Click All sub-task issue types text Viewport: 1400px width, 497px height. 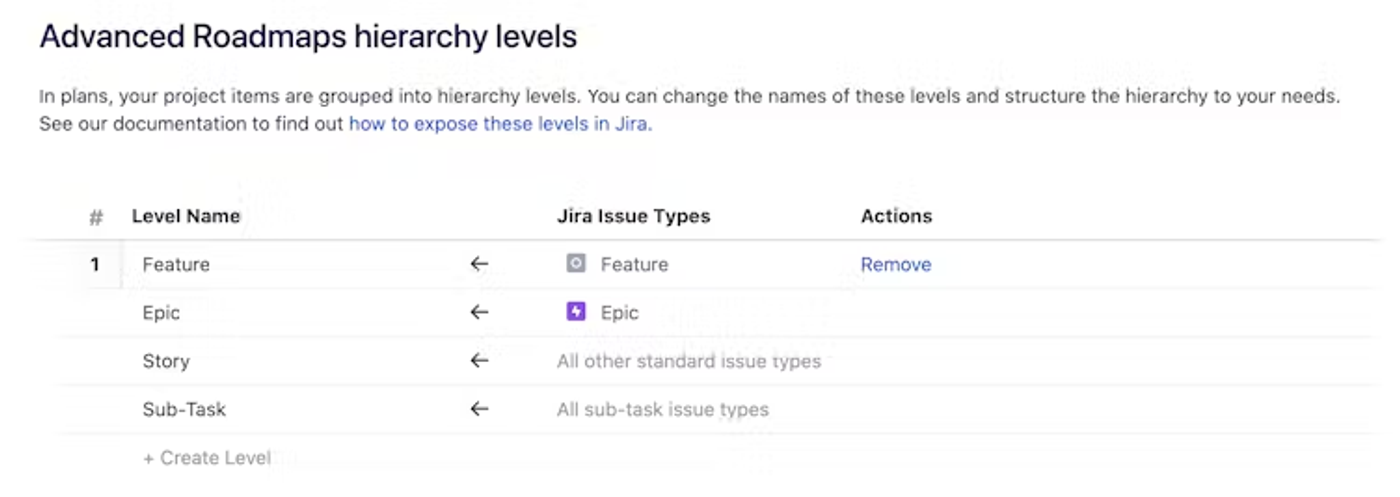pos(662,409)
